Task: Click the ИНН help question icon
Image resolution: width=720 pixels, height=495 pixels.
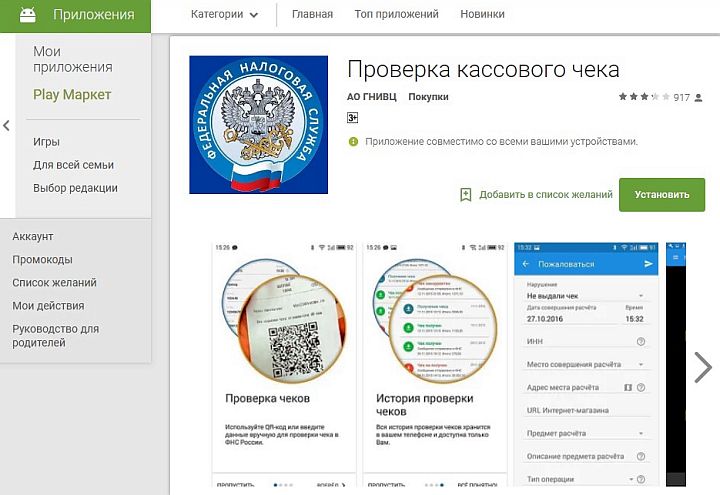Action: (641, 342)
